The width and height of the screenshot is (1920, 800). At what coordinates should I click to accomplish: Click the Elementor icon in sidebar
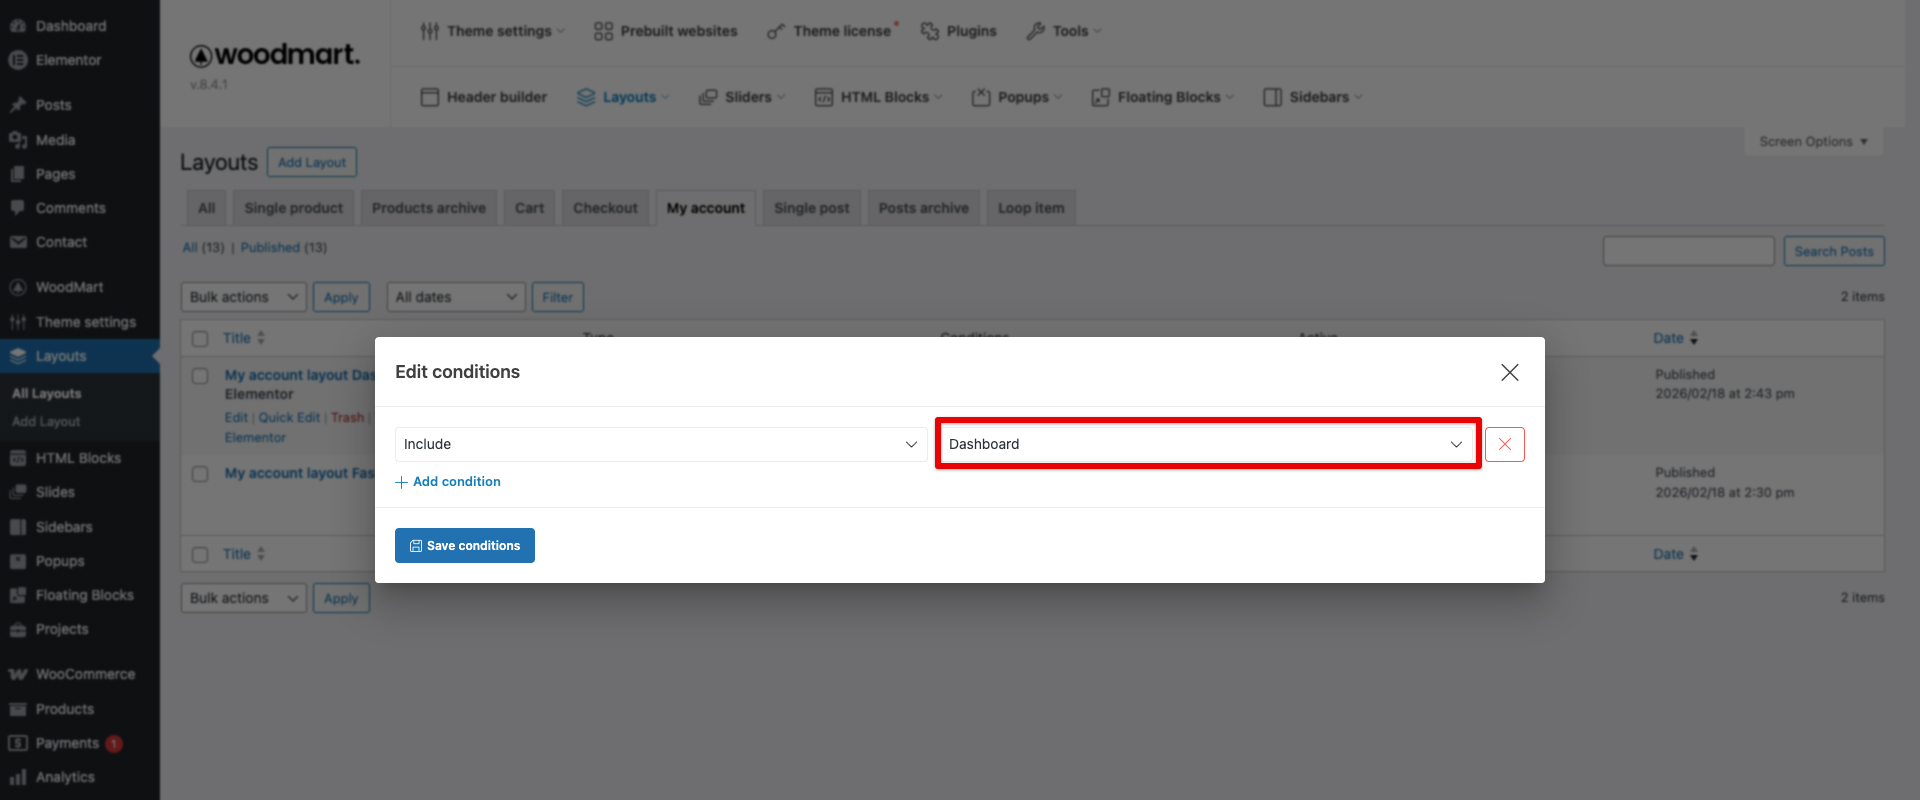click(18, 60)
